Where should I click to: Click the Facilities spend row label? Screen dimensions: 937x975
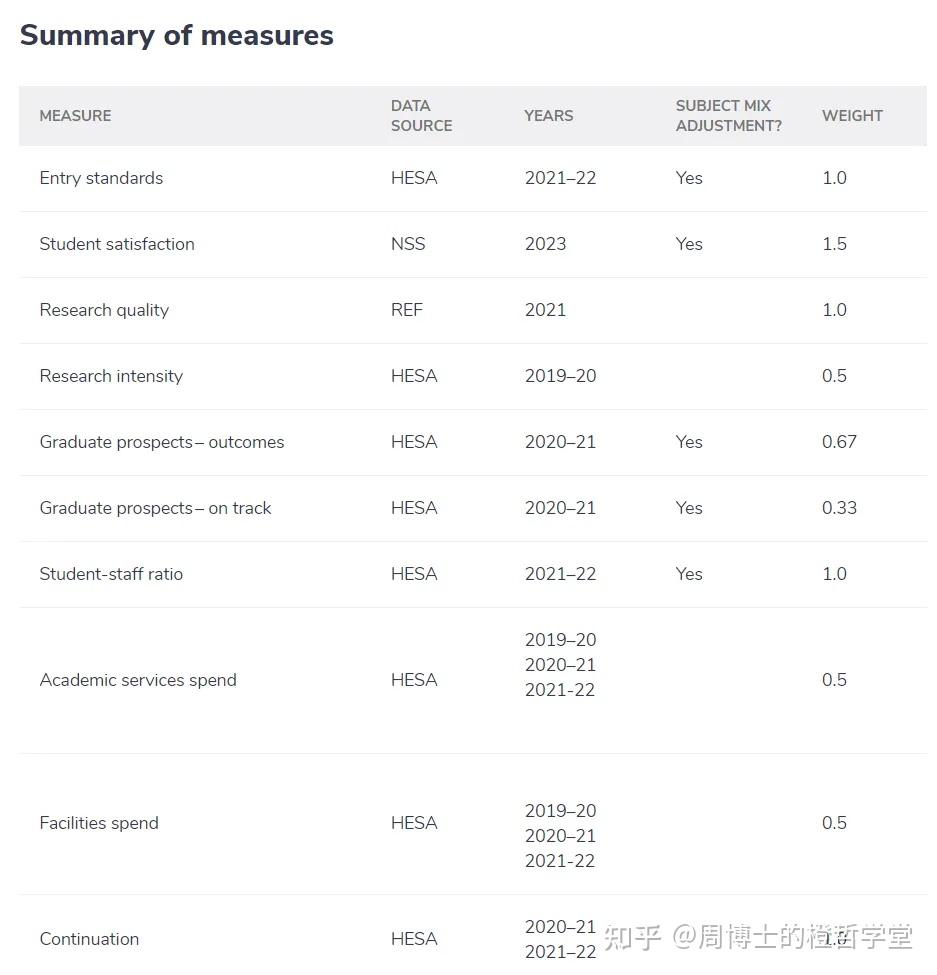pos(99,823)
